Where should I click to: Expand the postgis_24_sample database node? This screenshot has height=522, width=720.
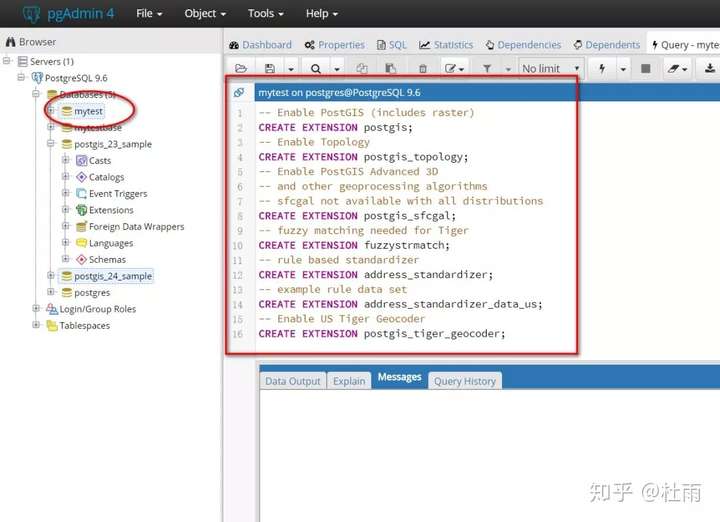[x=51, y=275]
